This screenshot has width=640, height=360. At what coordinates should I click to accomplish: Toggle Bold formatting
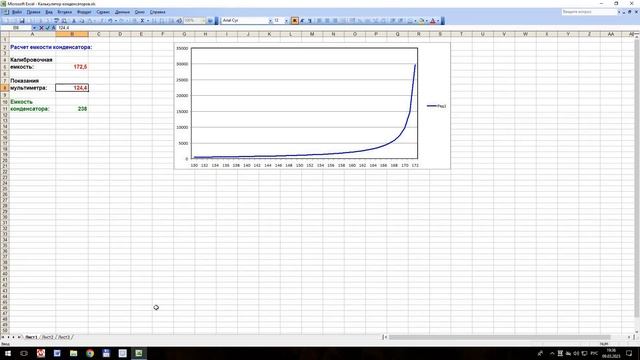[x=294, y=20]
